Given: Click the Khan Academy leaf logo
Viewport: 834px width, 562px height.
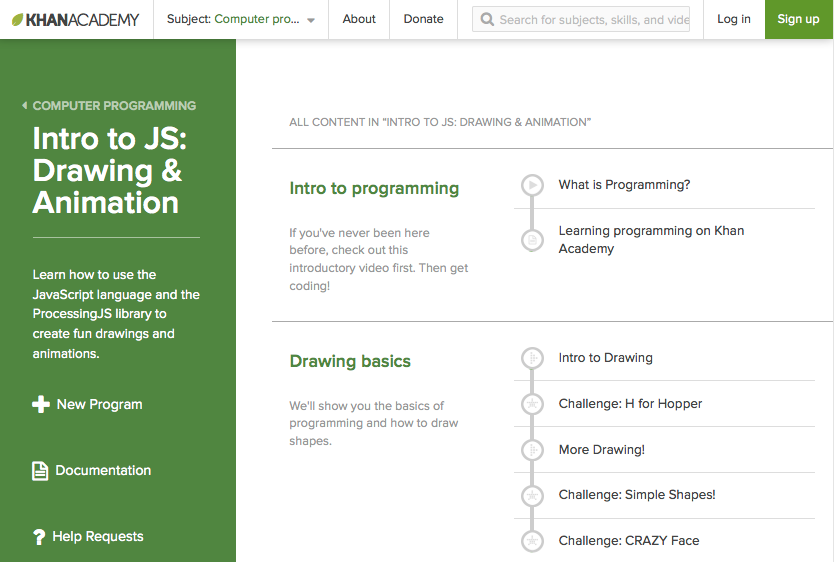Looking at the screenshot, I should point(18,20).
